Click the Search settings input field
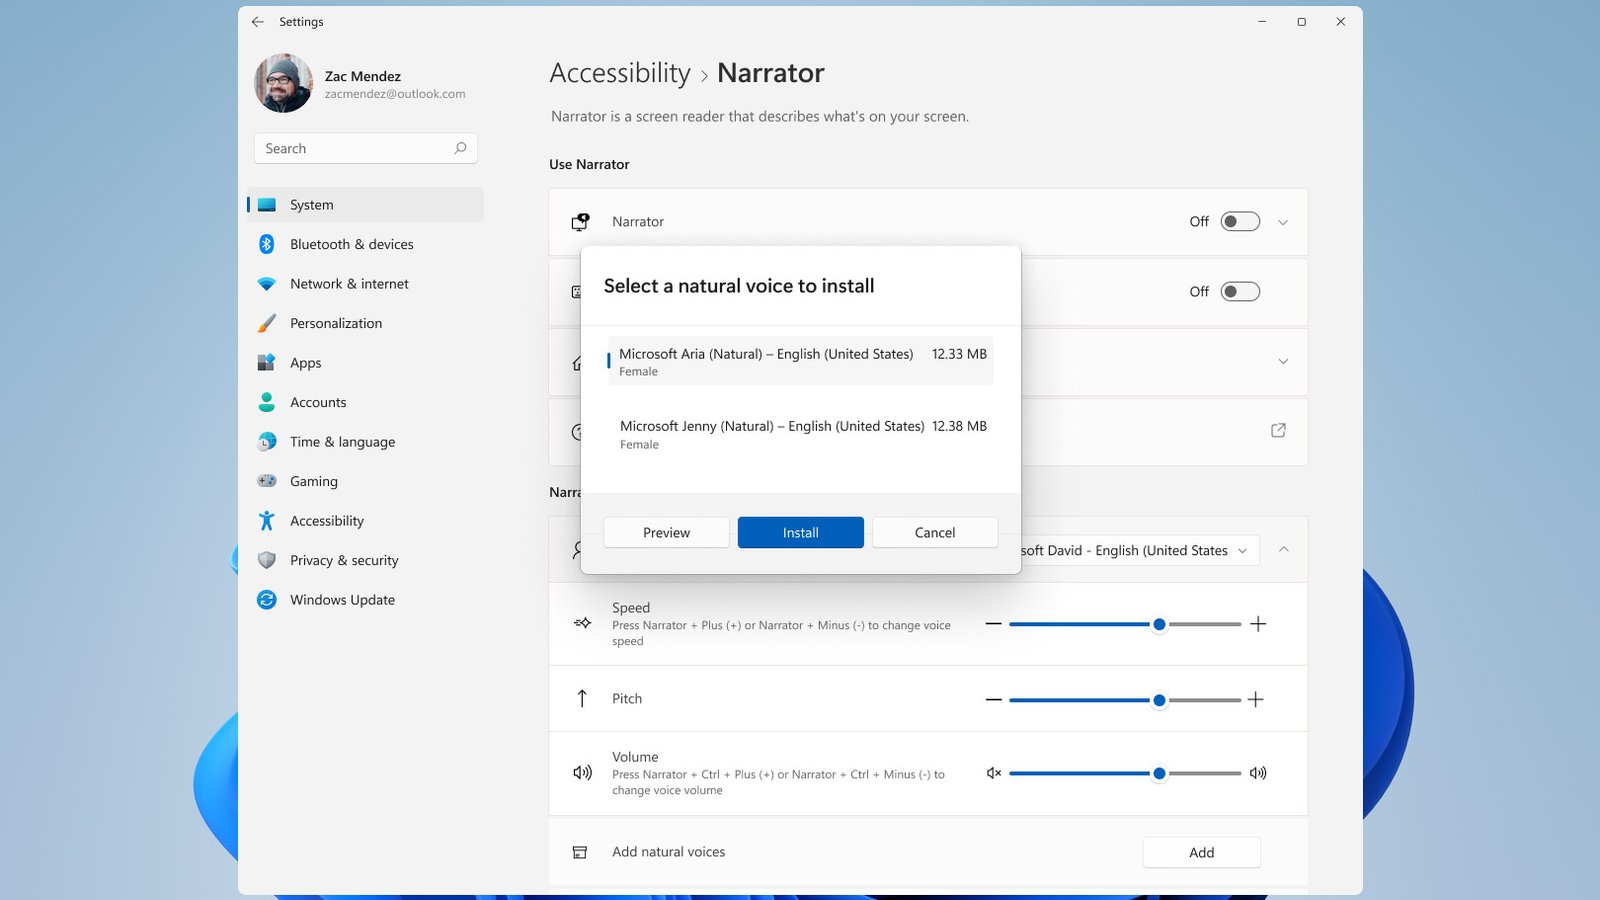Screen dimensions: 1600x900 click(355, 148)
